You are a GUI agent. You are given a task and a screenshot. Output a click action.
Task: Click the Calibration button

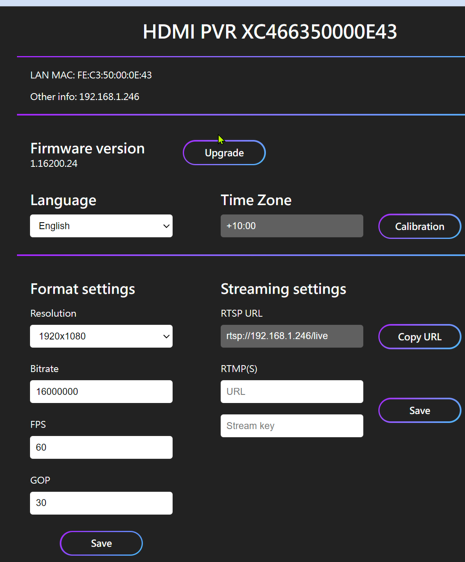coord(419,227)
